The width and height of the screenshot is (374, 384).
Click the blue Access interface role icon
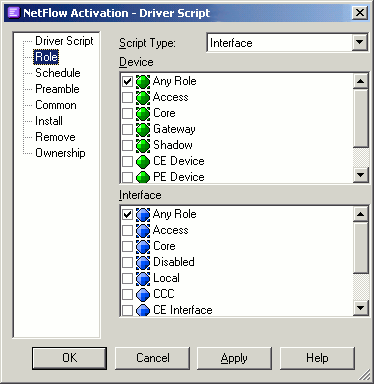143,230
